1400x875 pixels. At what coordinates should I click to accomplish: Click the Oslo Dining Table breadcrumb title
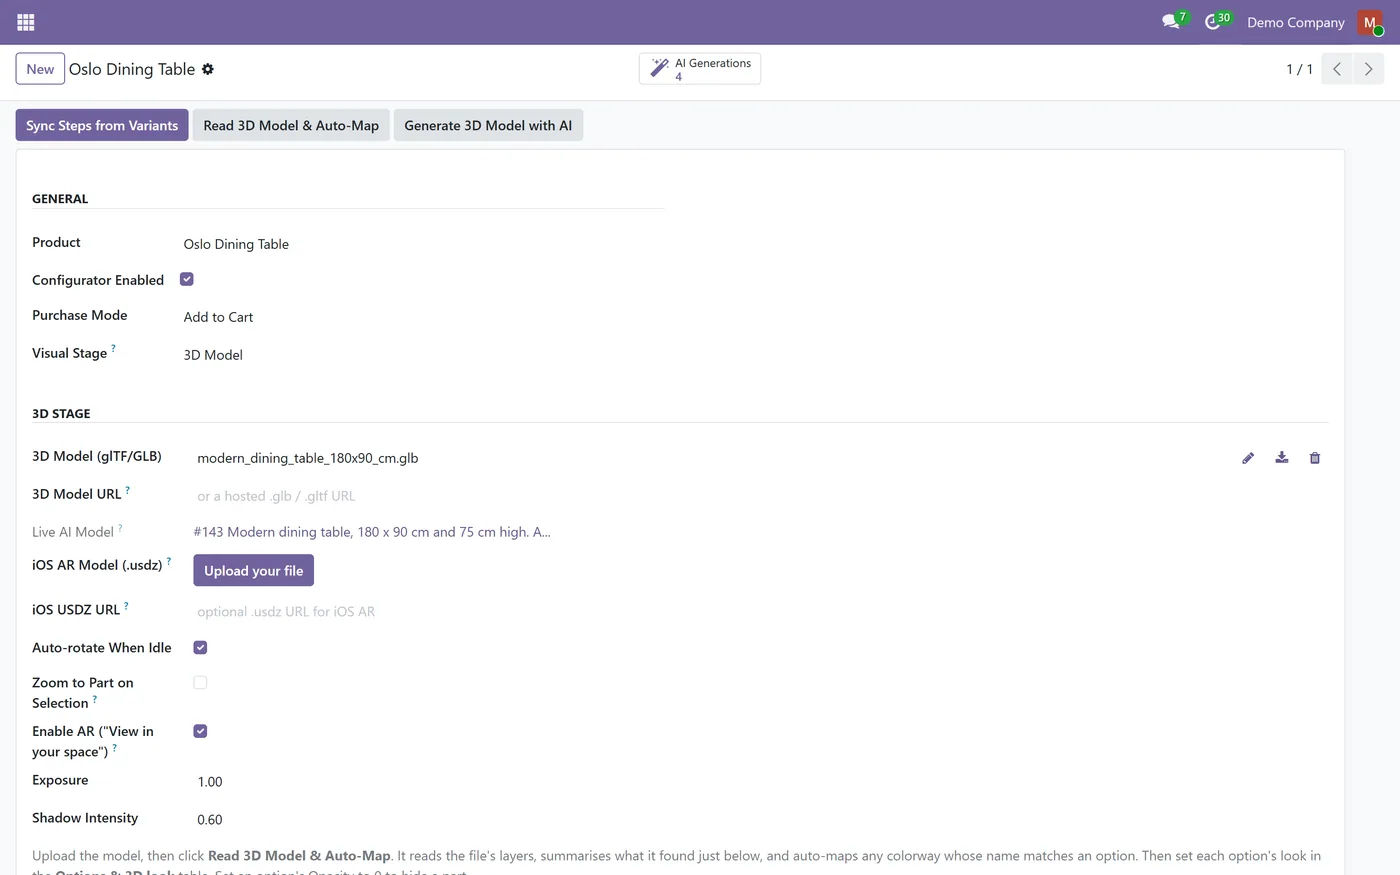(132, 69)
